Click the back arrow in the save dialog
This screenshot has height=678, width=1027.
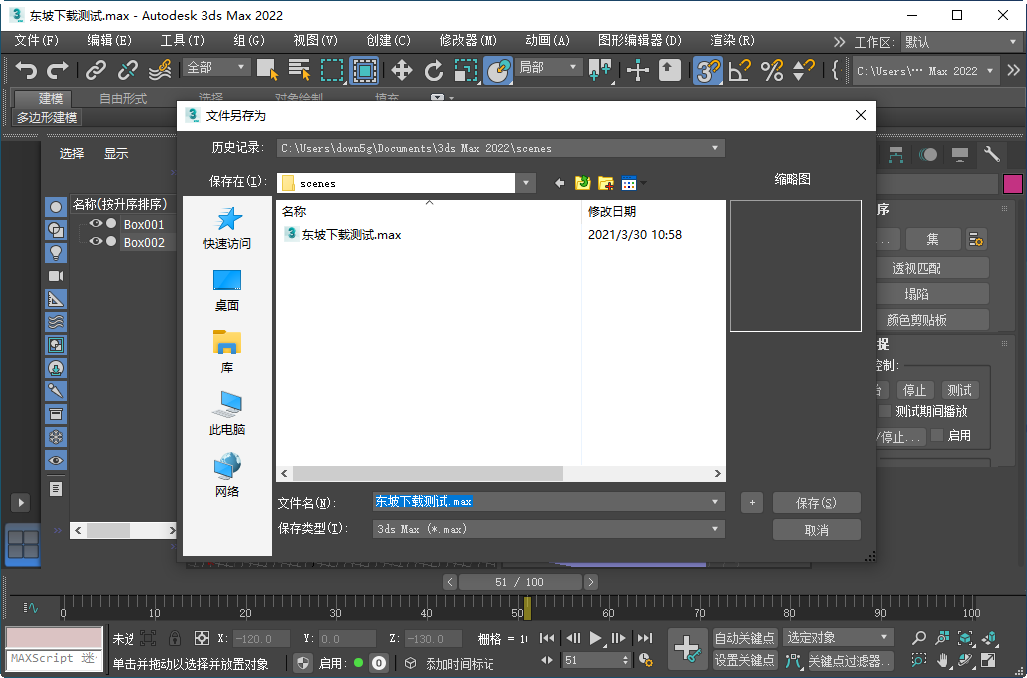pyautogui.click(x=559, y=181)
